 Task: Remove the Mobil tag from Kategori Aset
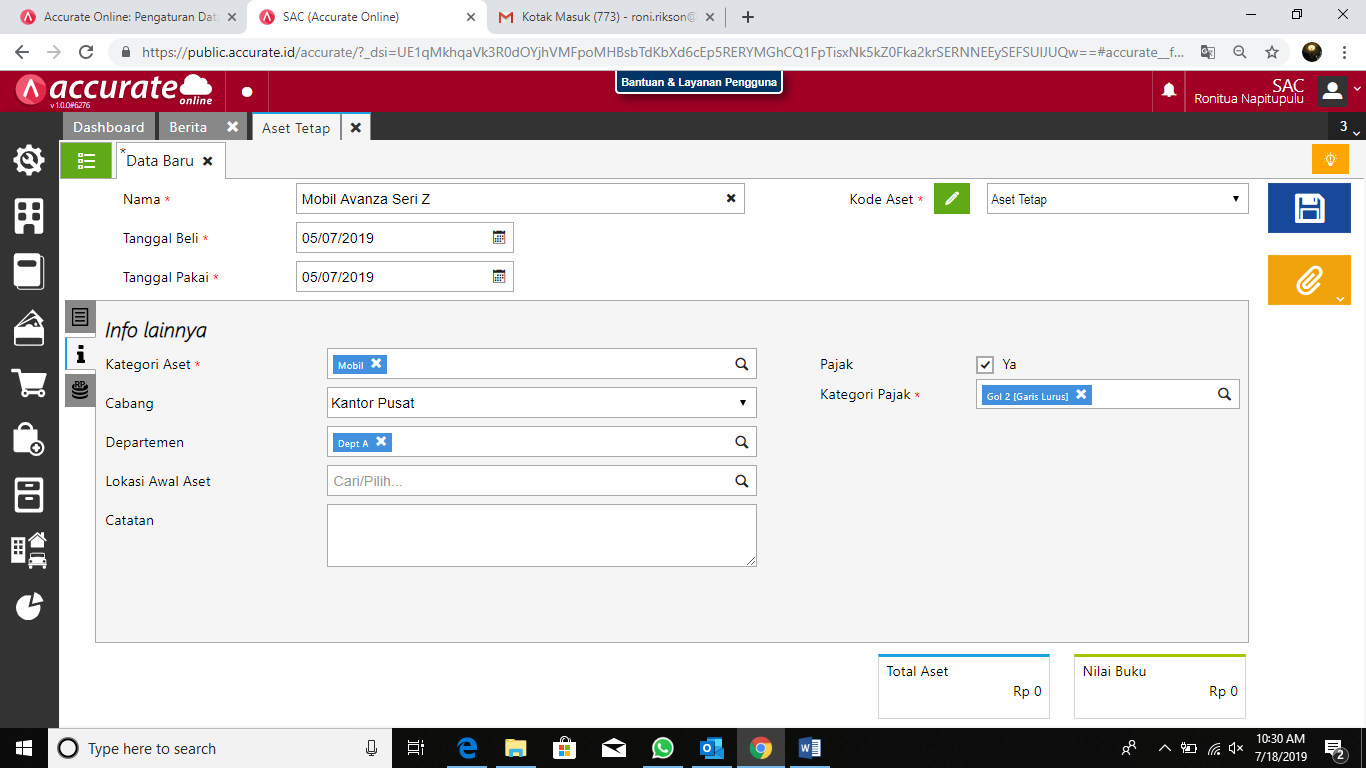point(376,364)
